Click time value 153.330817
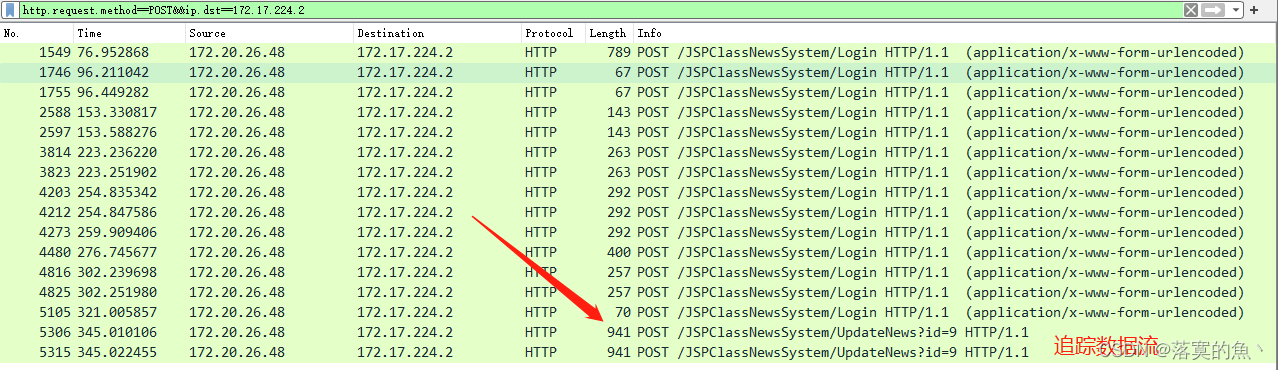 click(117, 112)
